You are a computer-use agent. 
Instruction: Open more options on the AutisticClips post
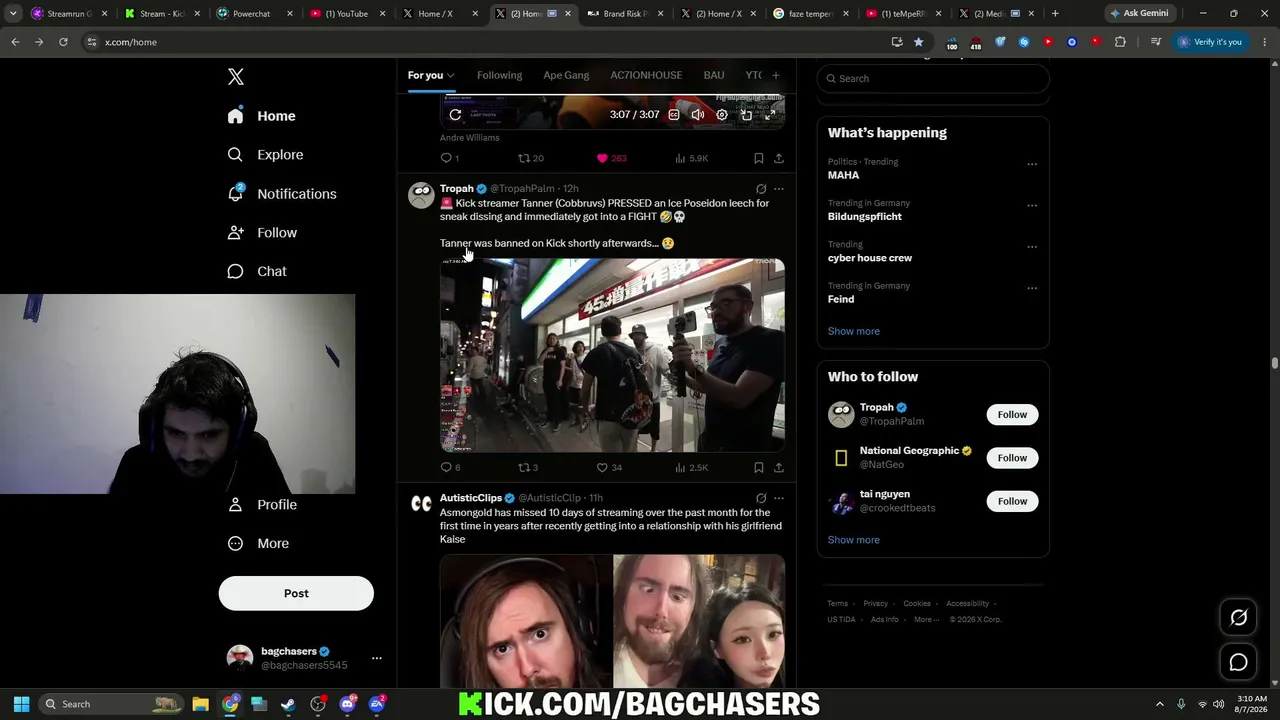click(x=779, y=498)
